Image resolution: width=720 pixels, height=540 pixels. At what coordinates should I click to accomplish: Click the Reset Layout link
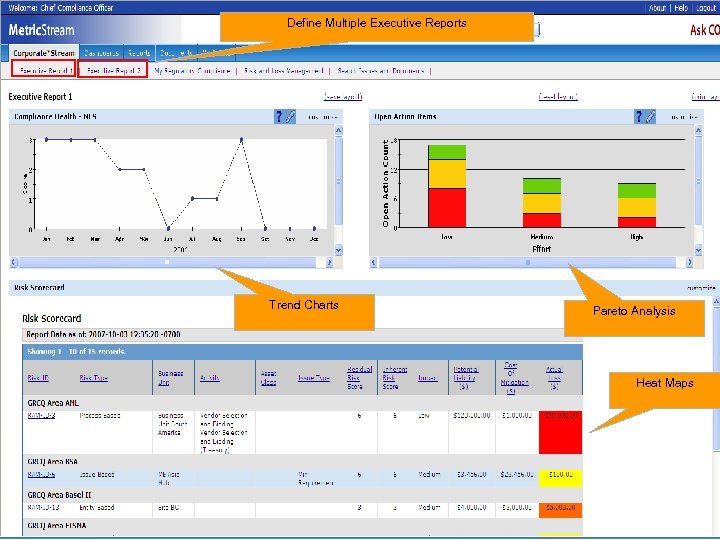tap(558, 96)
